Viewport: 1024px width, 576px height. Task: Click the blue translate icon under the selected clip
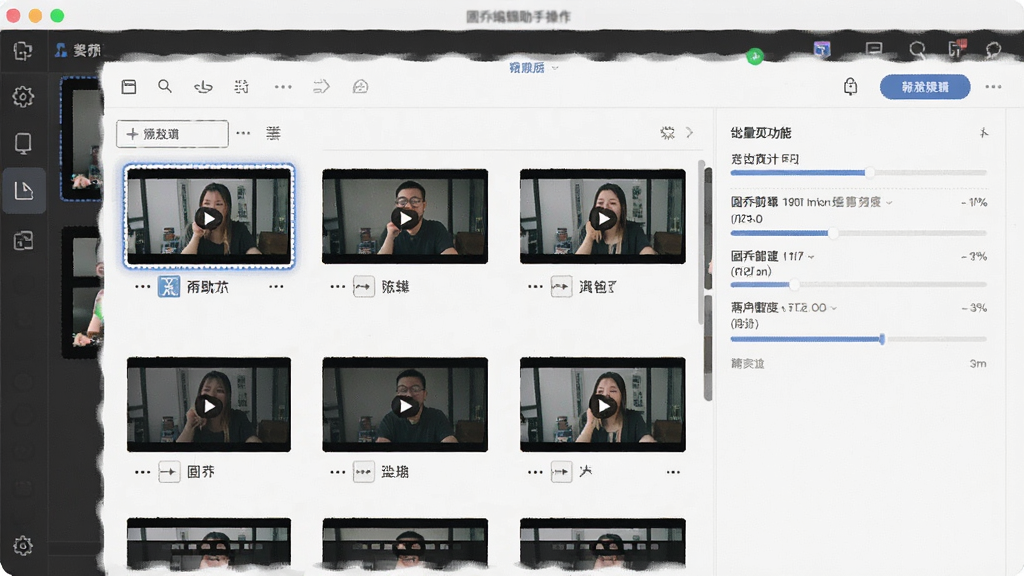point(168,286)
